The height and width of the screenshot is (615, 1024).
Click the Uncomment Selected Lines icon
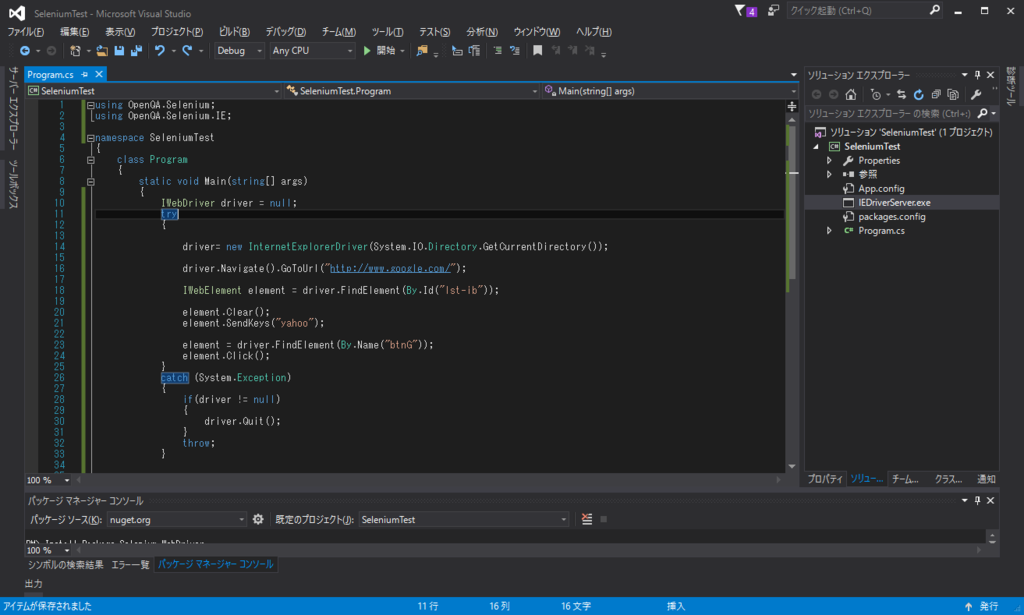(515, 50)
